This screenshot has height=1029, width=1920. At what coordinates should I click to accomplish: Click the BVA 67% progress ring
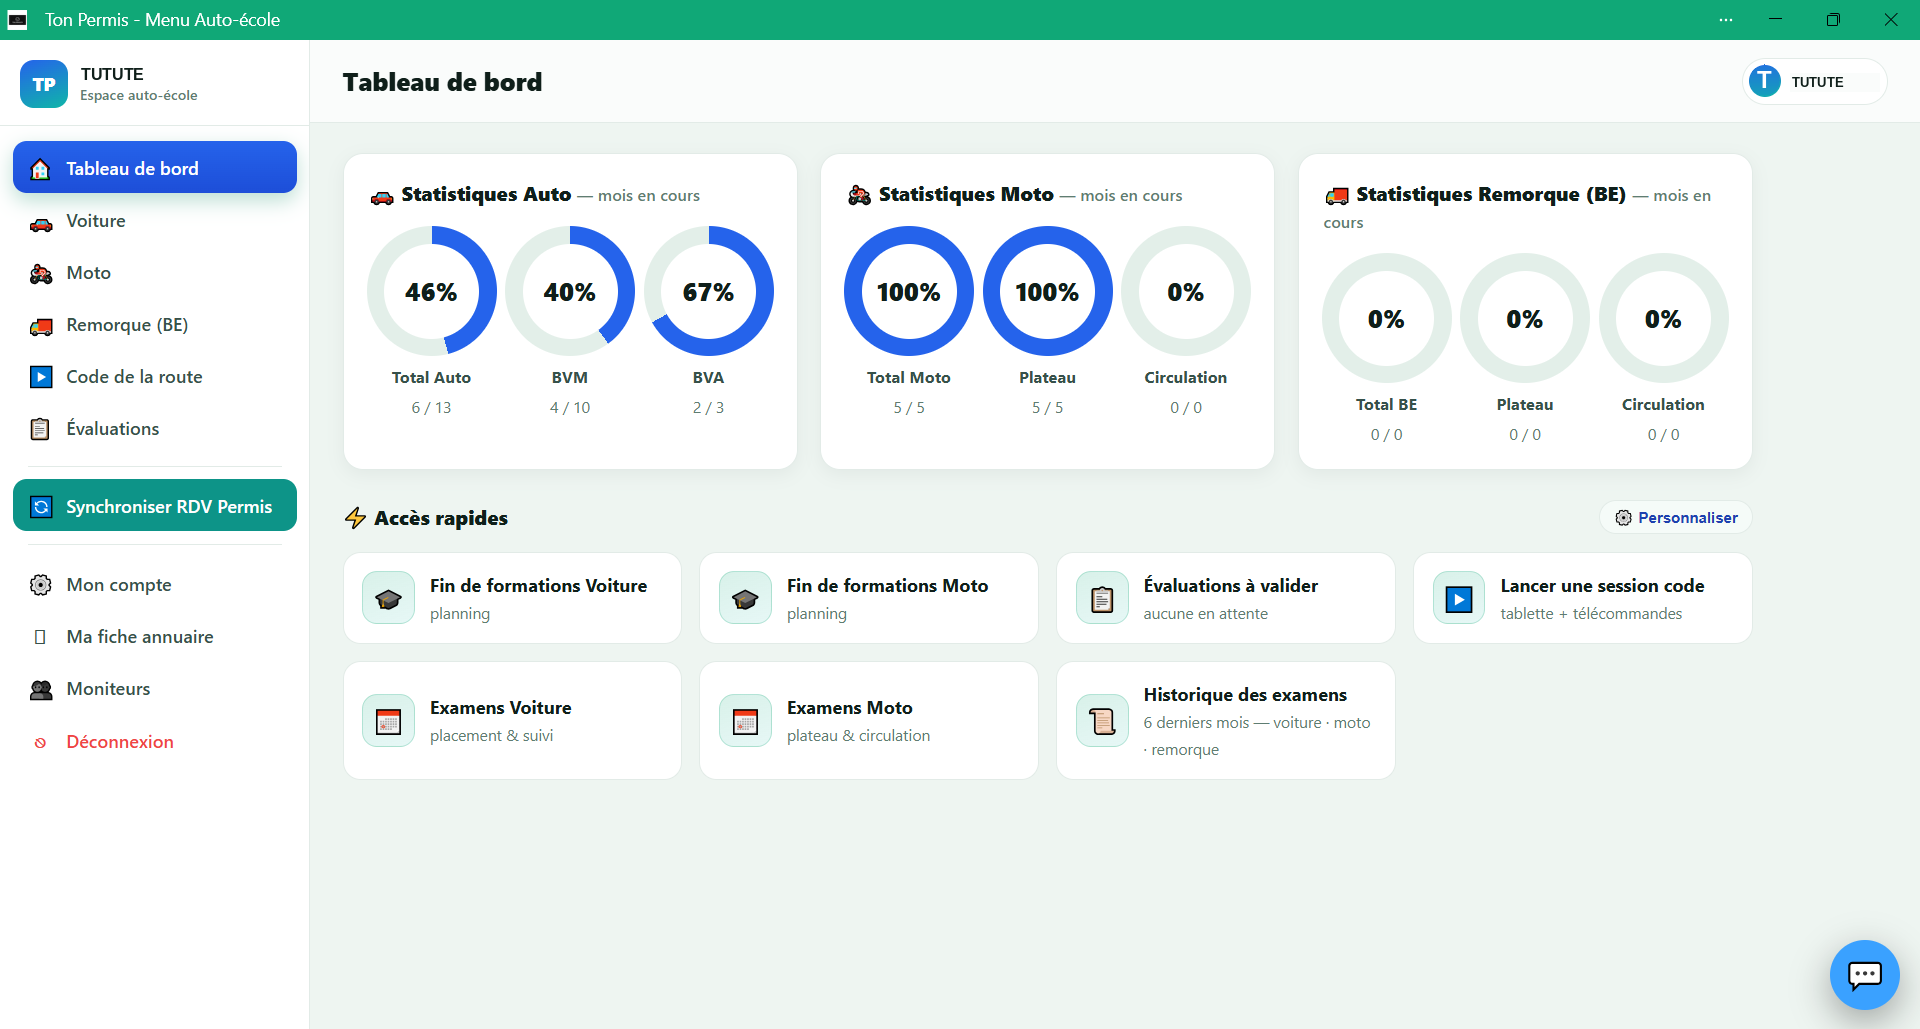click(708, 291)
